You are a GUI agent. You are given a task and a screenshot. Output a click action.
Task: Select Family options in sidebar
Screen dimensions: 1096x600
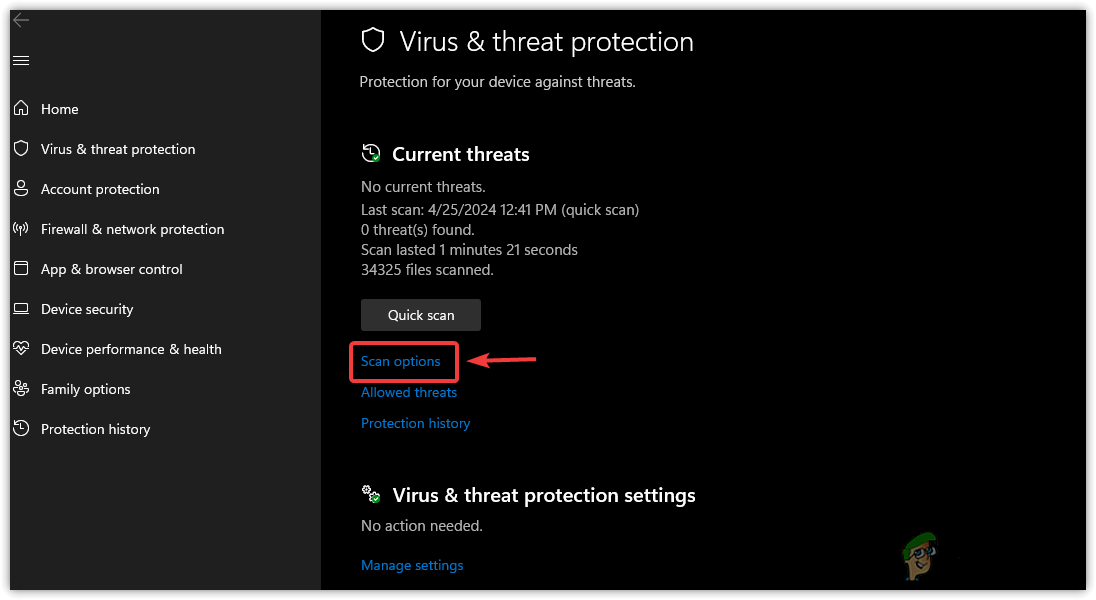tap(86, 389)
